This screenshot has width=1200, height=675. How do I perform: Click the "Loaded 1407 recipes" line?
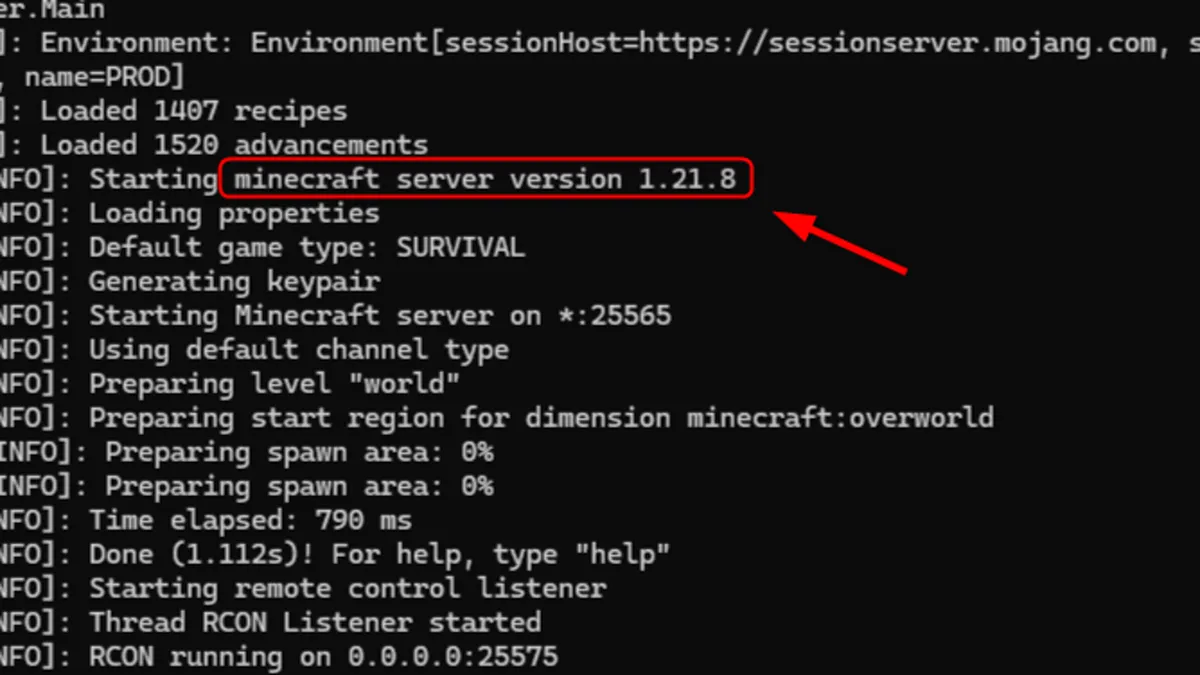pos(193,111)
